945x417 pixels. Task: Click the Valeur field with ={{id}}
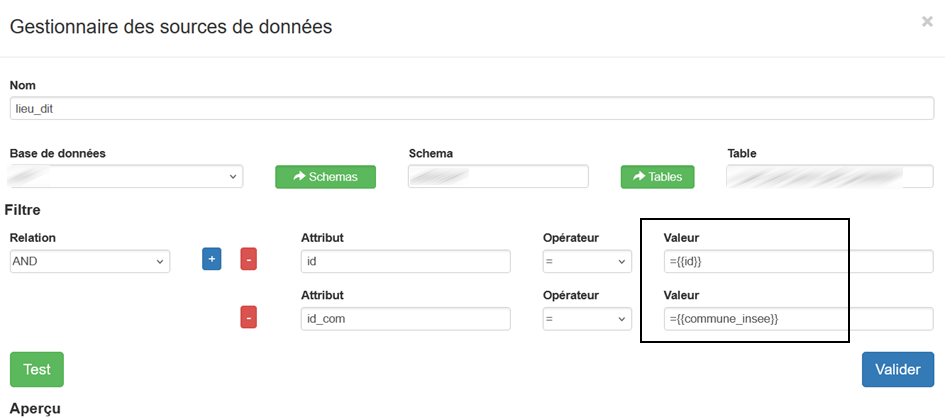797,261
